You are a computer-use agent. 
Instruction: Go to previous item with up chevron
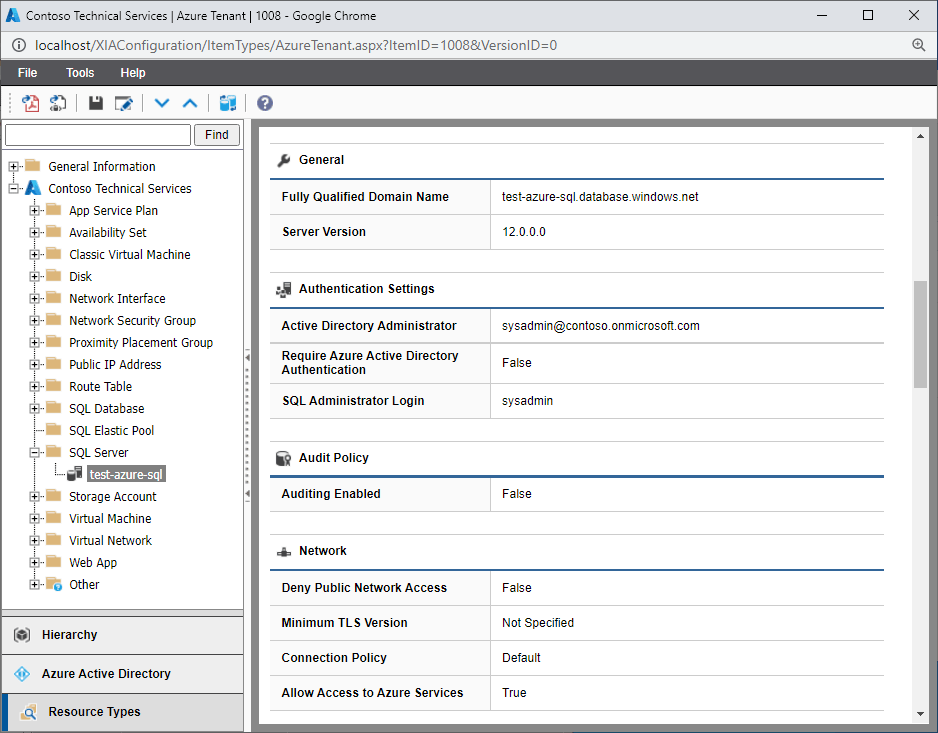[190, 104]
